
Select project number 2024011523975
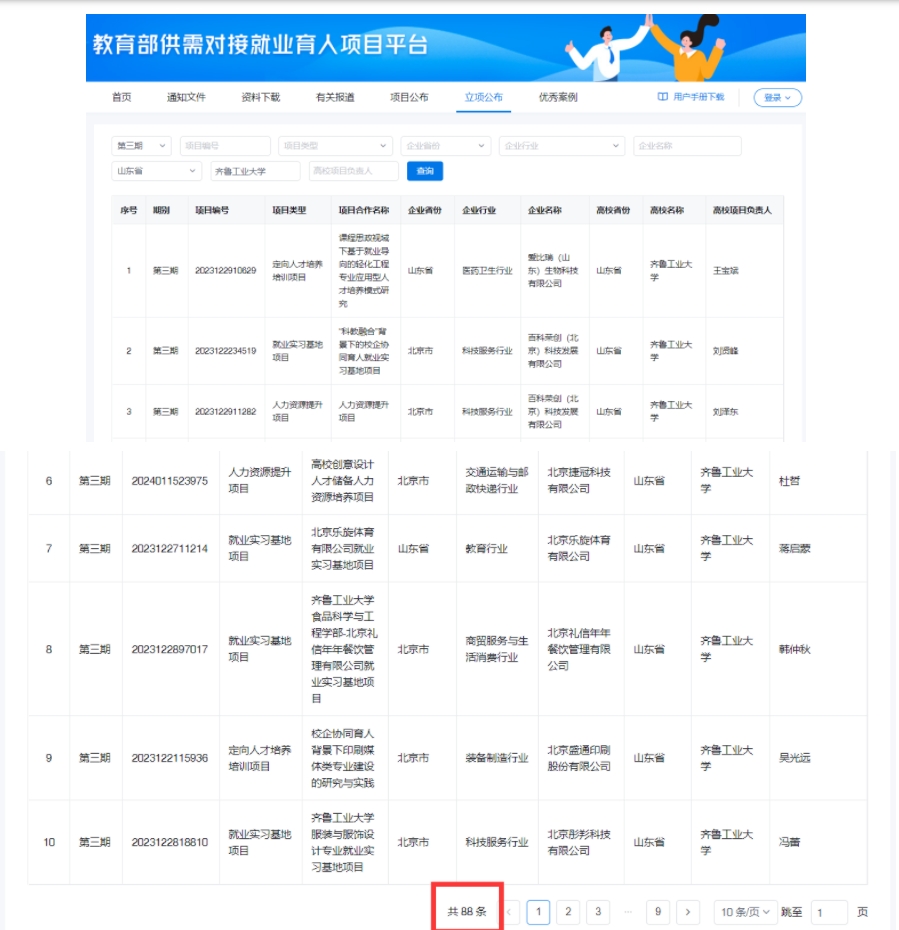[x=170, y=481]
